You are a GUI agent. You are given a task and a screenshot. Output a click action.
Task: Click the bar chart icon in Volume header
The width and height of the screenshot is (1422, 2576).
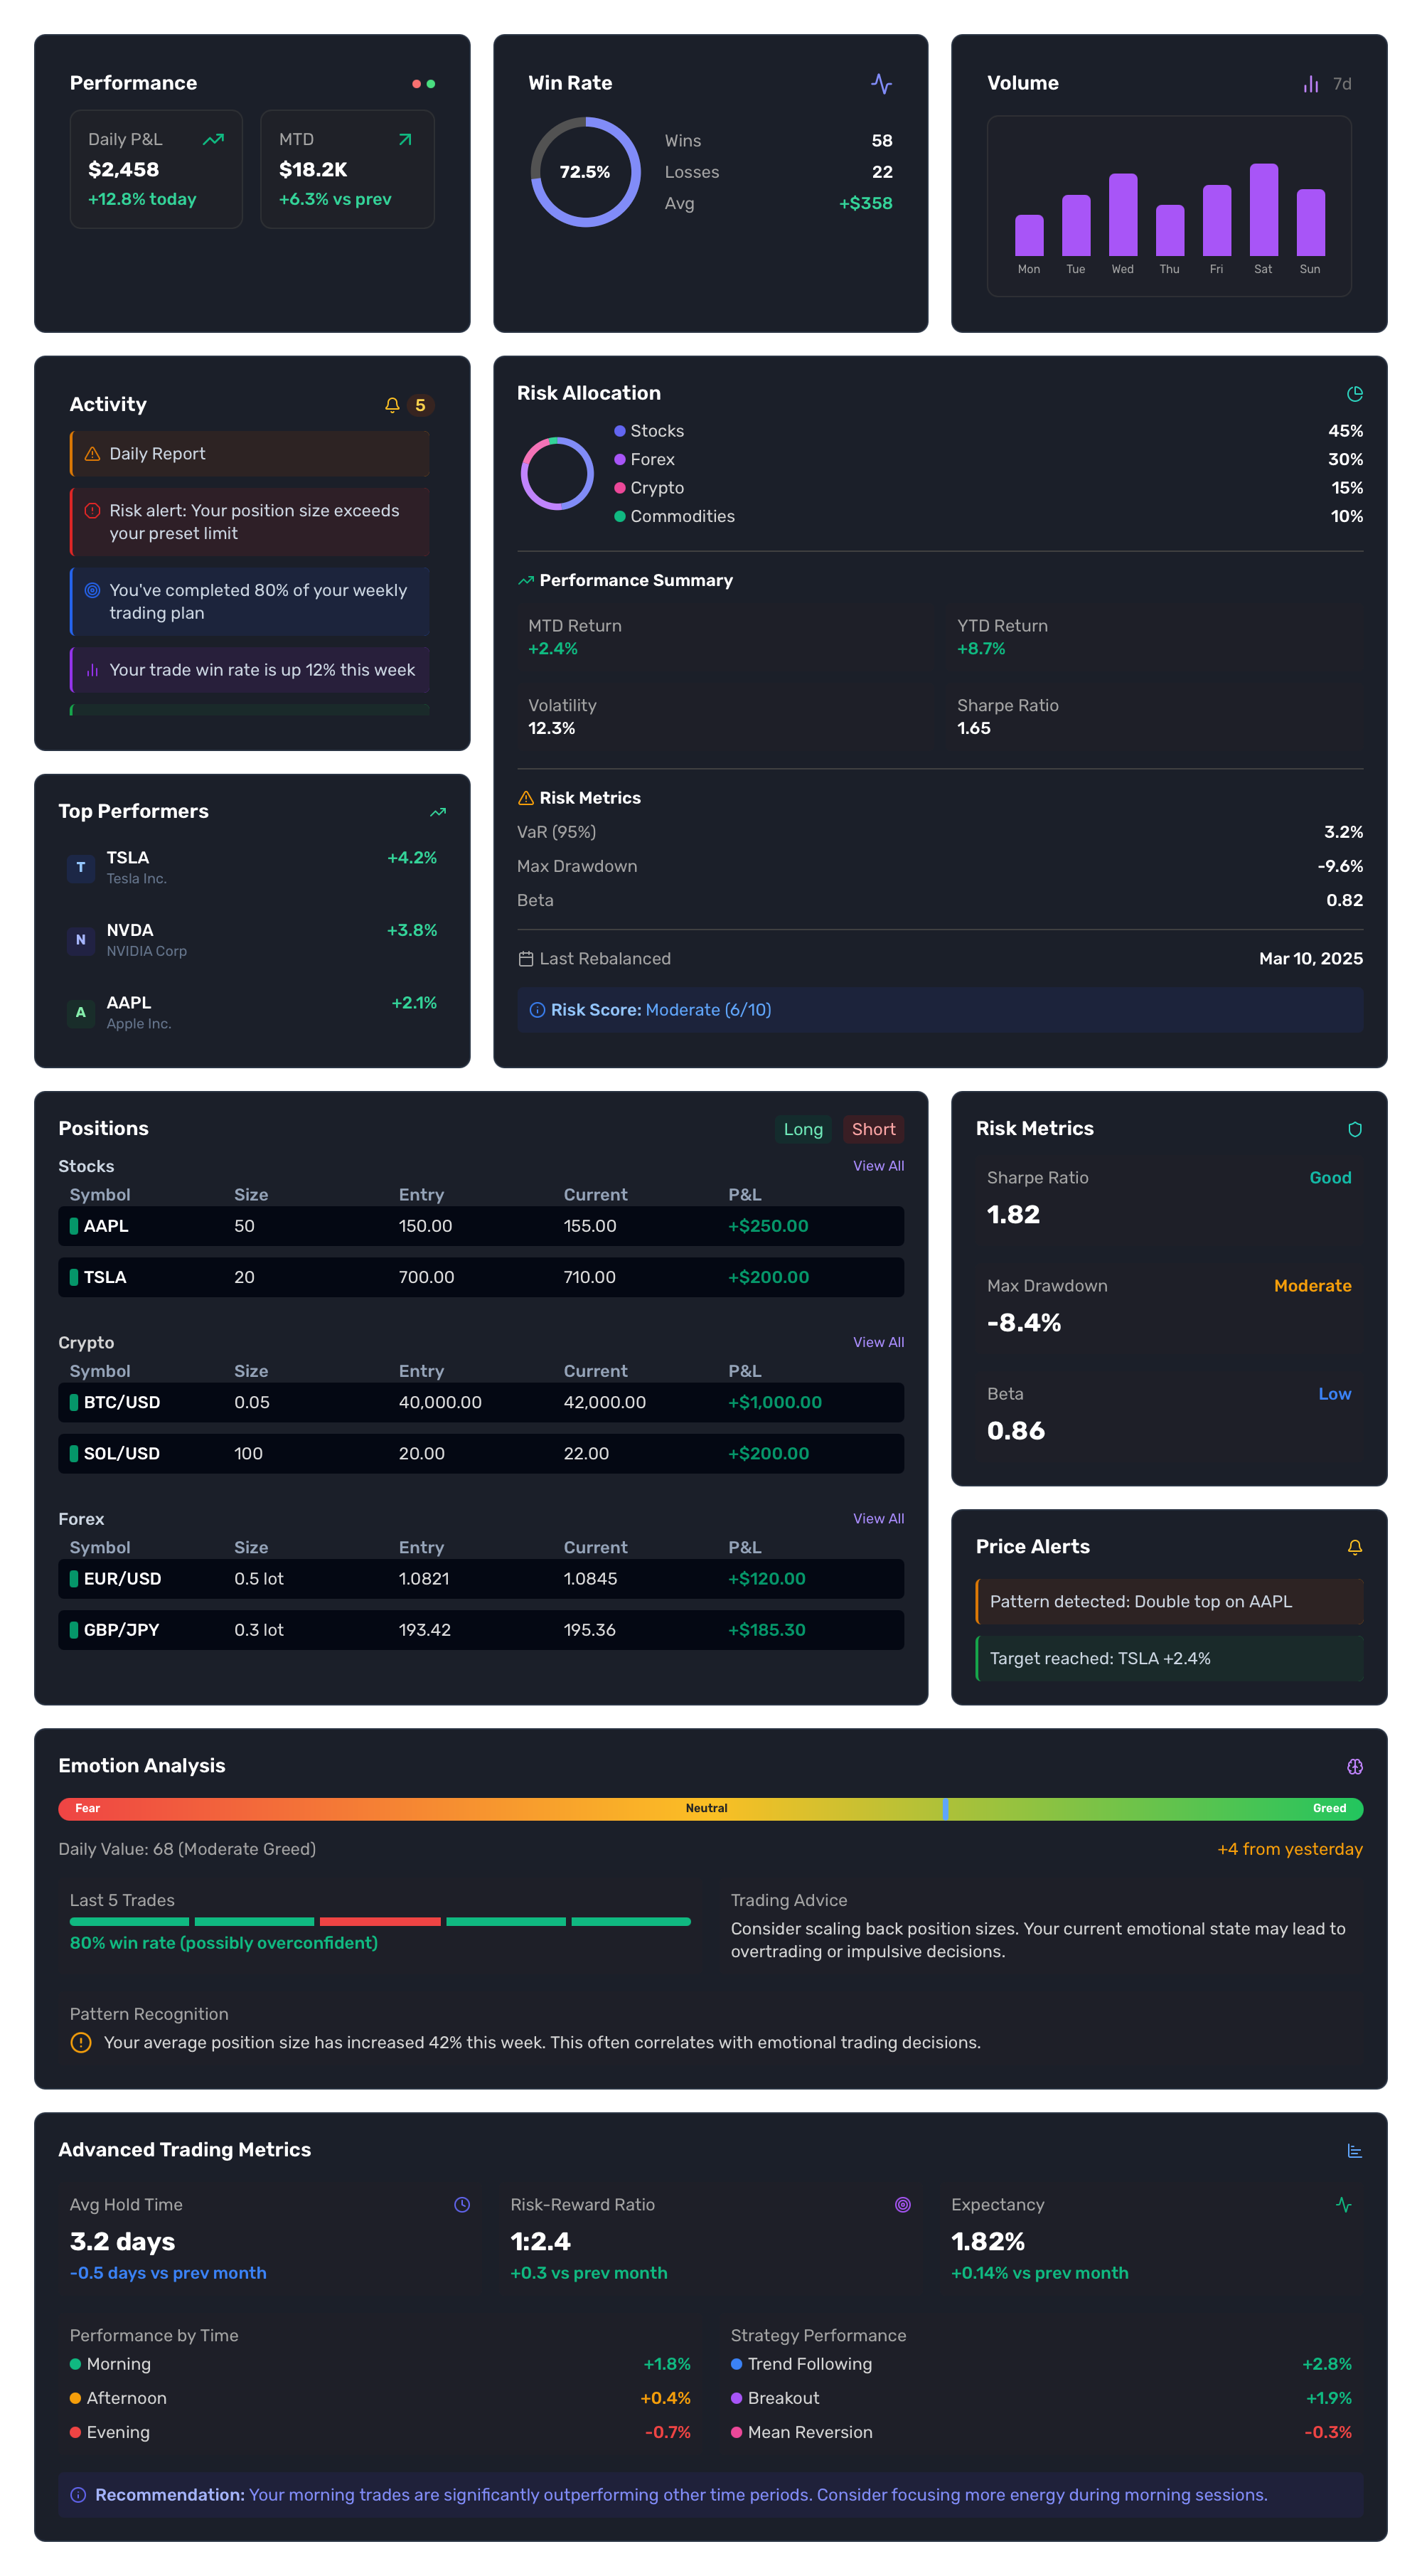(1311, 84)
